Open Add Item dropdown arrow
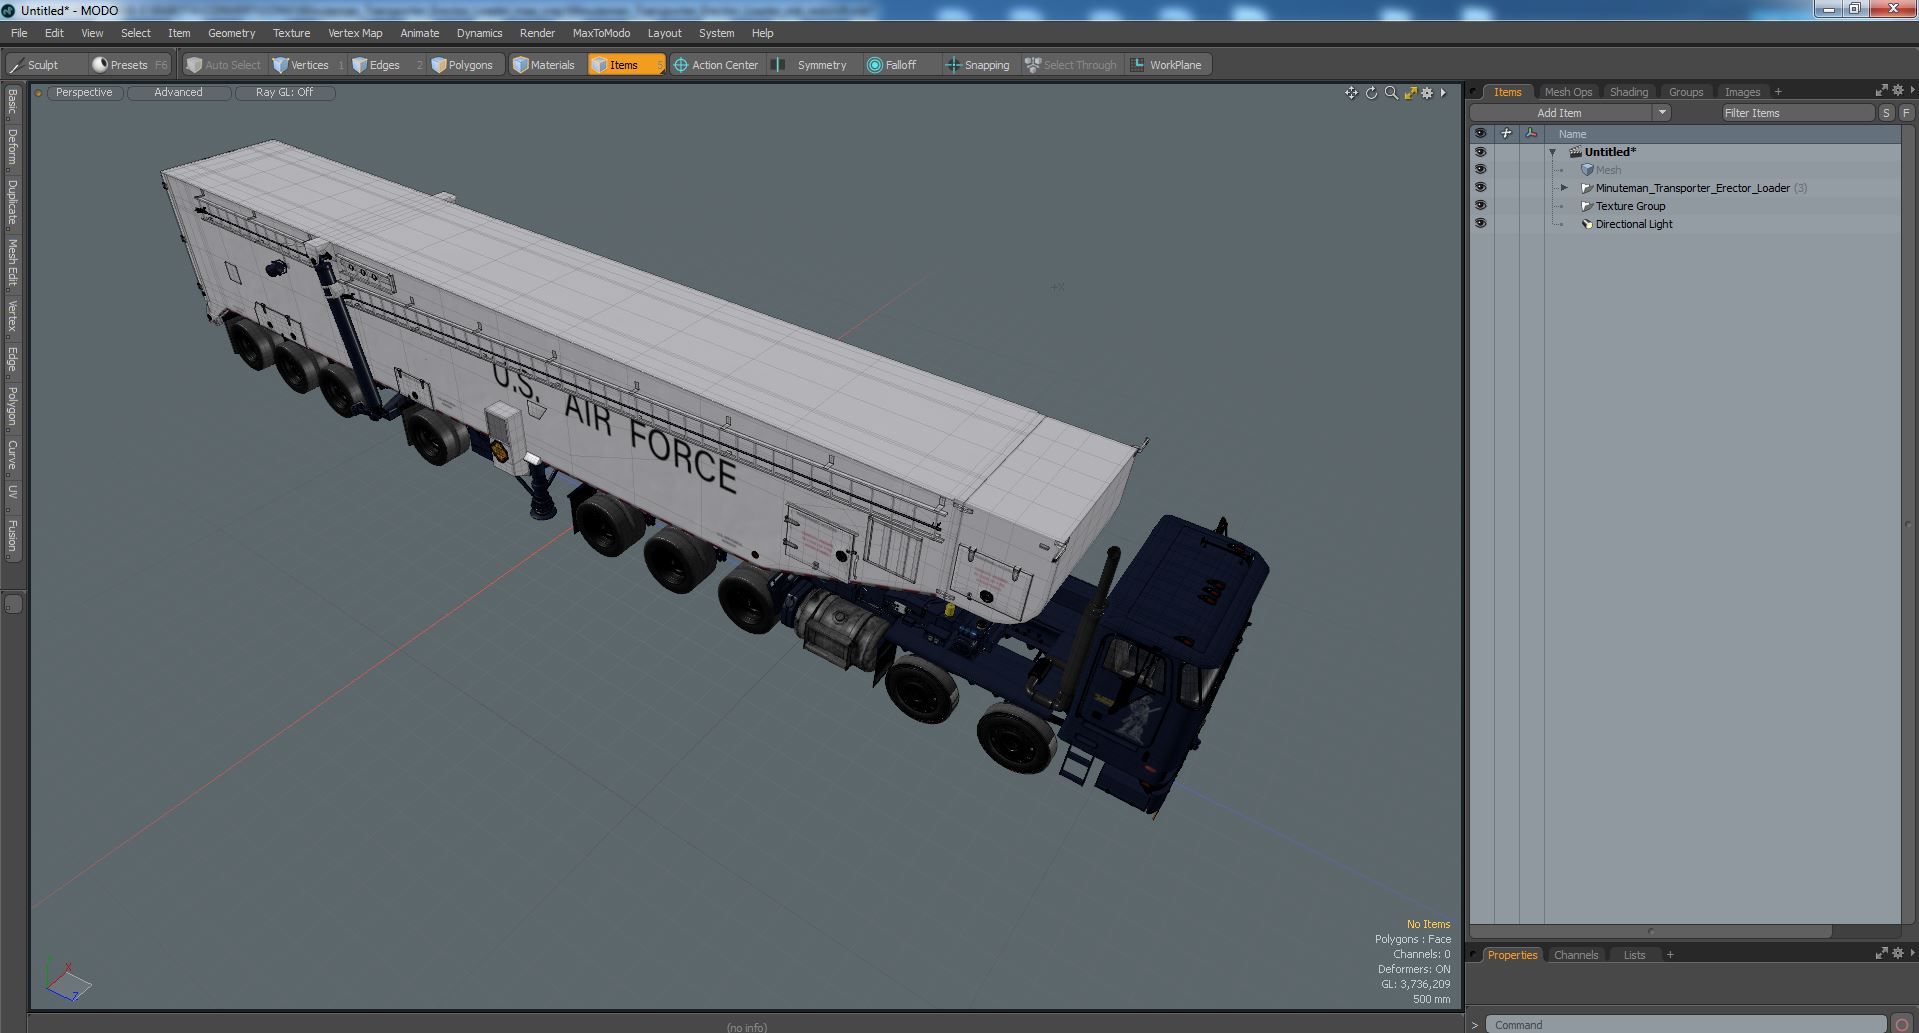This screenshot has height=1033, width=1919. (1662, 113)
